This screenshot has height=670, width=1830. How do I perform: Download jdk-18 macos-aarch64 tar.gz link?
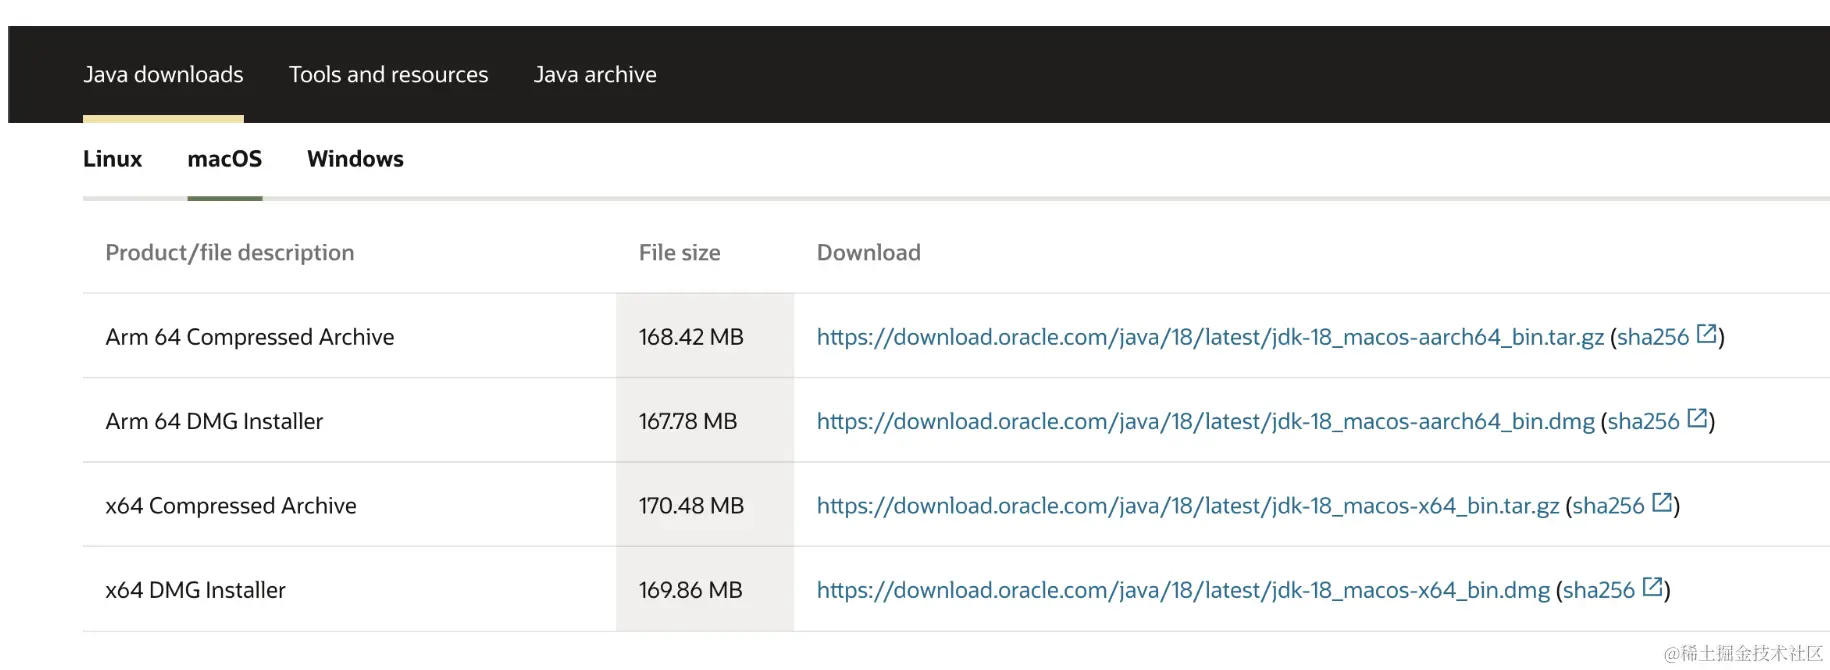(x=1210, y=338)
